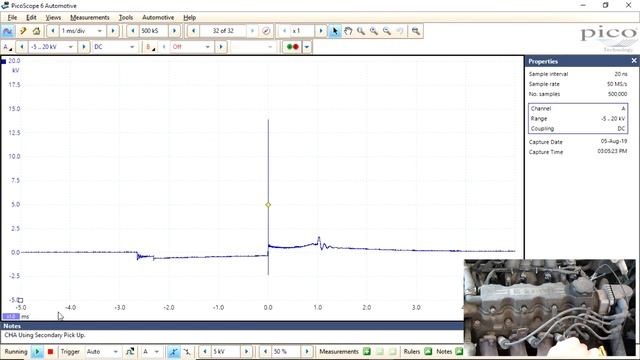The image size is (640, 360).
Task: Decrease the 50 % pre-trigger value
Action: (265, 351)
